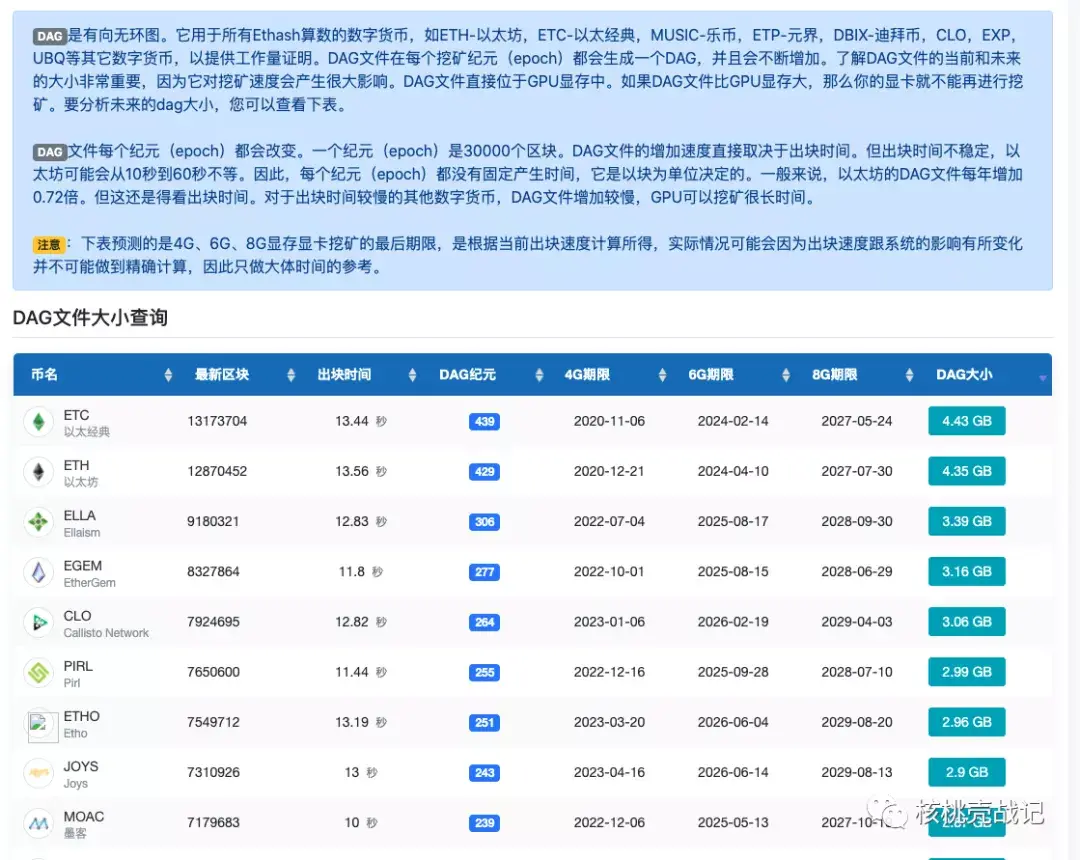This screenshot has width=1080, height=860.
Task: Open the 最新区块 sort arrow control
Action: (290, 374)
